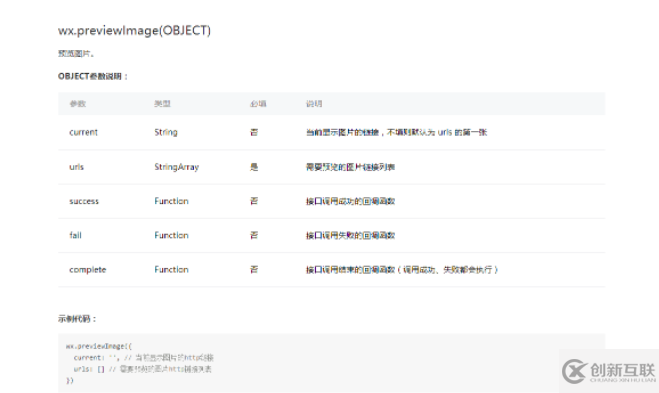659x393 pixels.
Task: Select the "complete" parameter name cell
Action: 87,269
